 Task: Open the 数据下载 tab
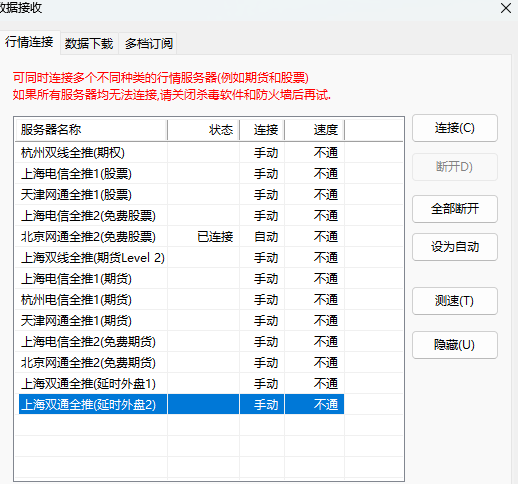coord(89,44)
